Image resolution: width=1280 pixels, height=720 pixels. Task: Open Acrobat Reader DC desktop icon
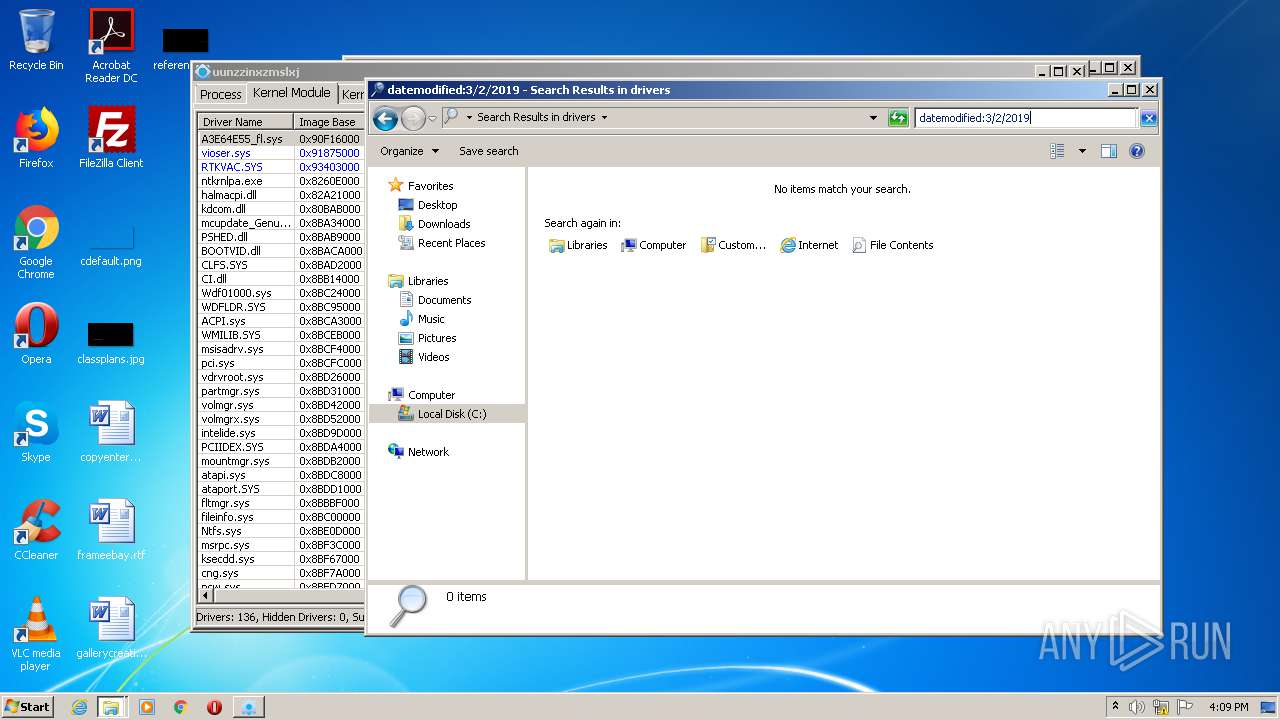point(111,46)
